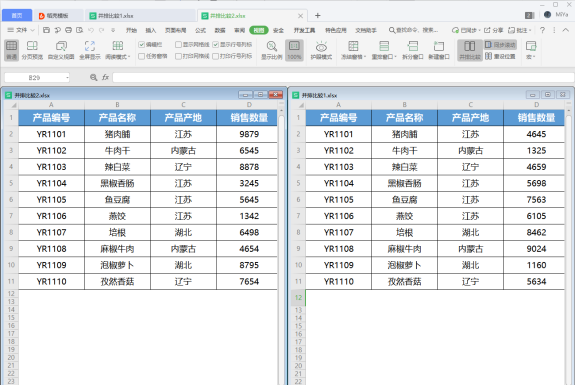Click the 重设位置 reset position button
This screenshot has height=386, width=576.
(500, 56)
